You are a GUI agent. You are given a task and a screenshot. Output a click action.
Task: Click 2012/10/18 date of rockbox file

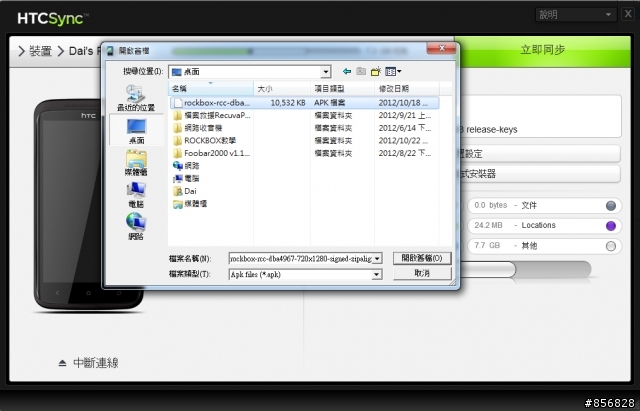(403, 103)
